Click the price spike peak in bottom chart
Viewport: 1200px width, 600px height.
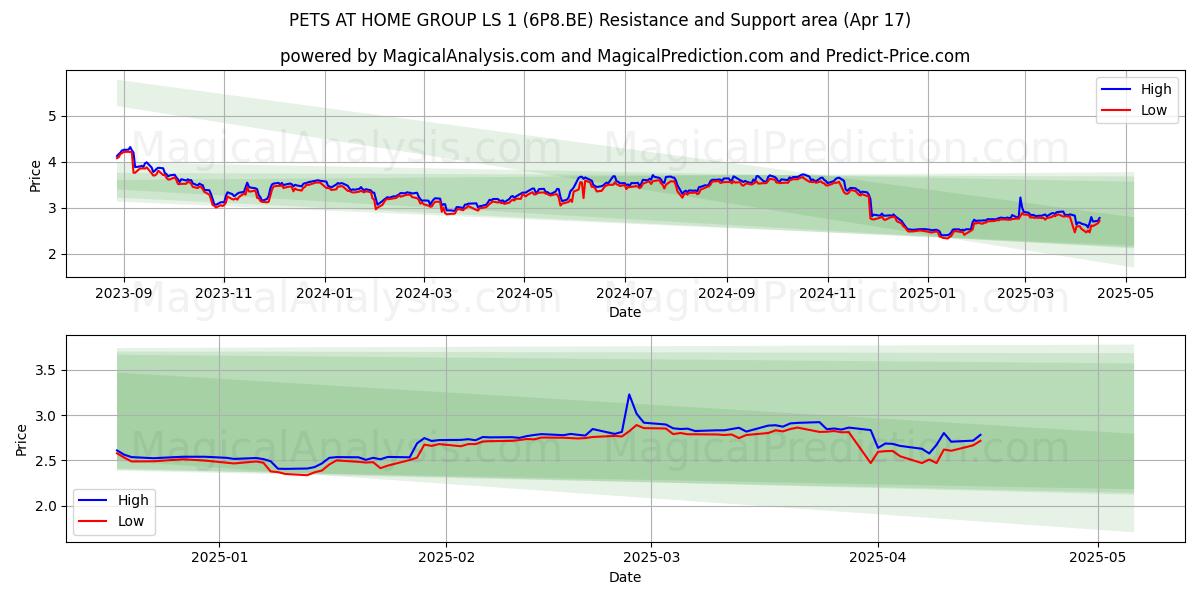629,394
